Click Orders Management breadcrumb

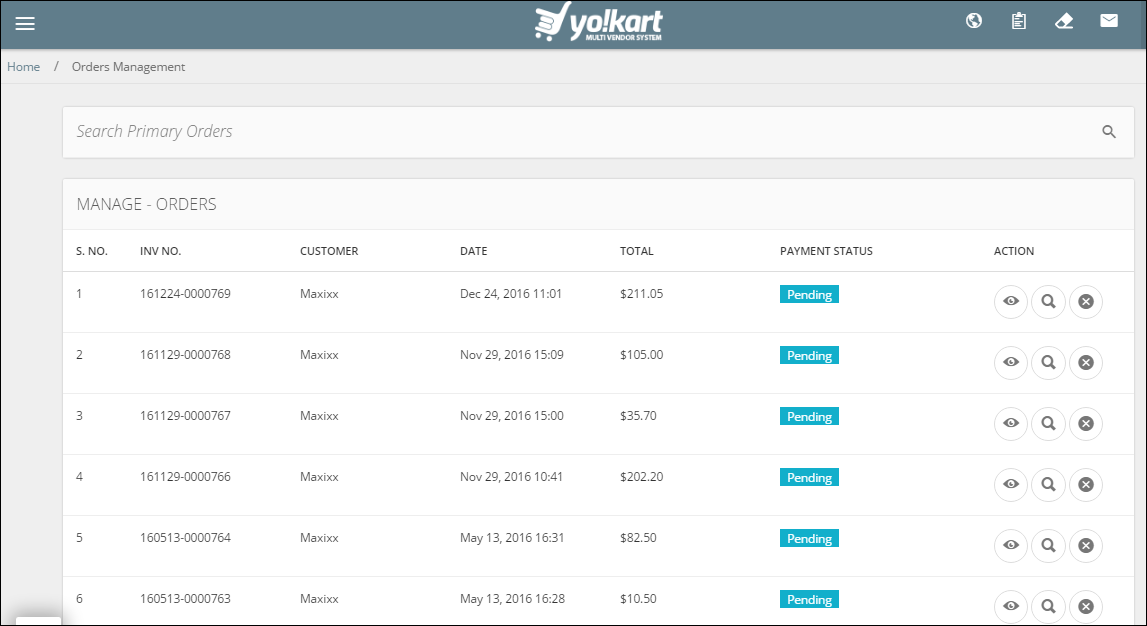[128, 67]
